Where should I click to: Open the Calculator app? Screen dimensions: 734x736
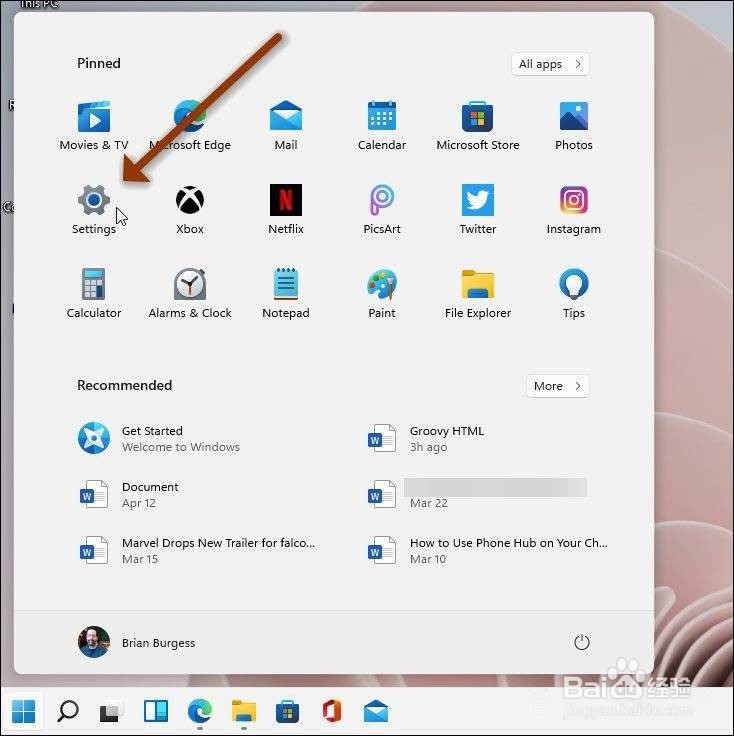click(94, 293)
